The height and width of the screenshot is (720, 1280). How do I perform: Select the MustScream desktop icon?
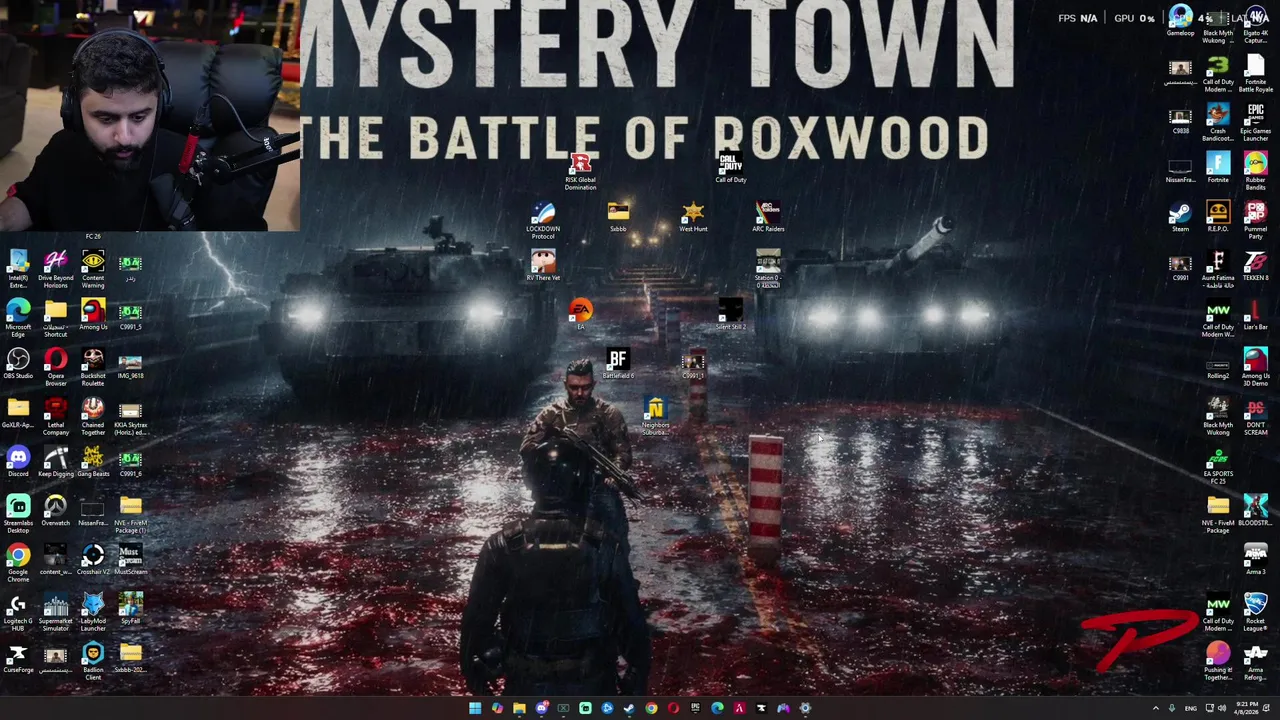(x=130, y=561)
